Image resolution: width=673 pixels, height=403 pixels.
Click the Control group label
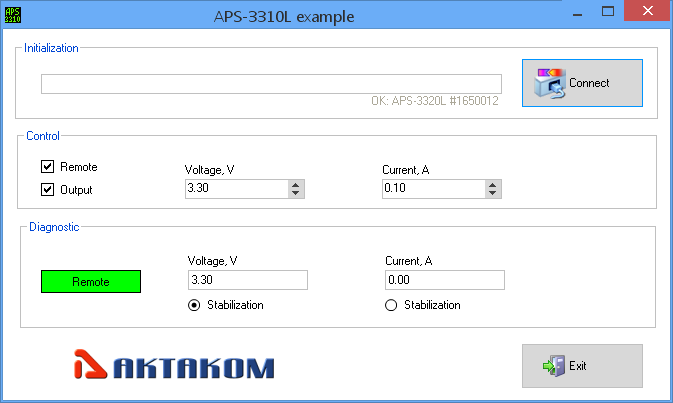(43, 136)
